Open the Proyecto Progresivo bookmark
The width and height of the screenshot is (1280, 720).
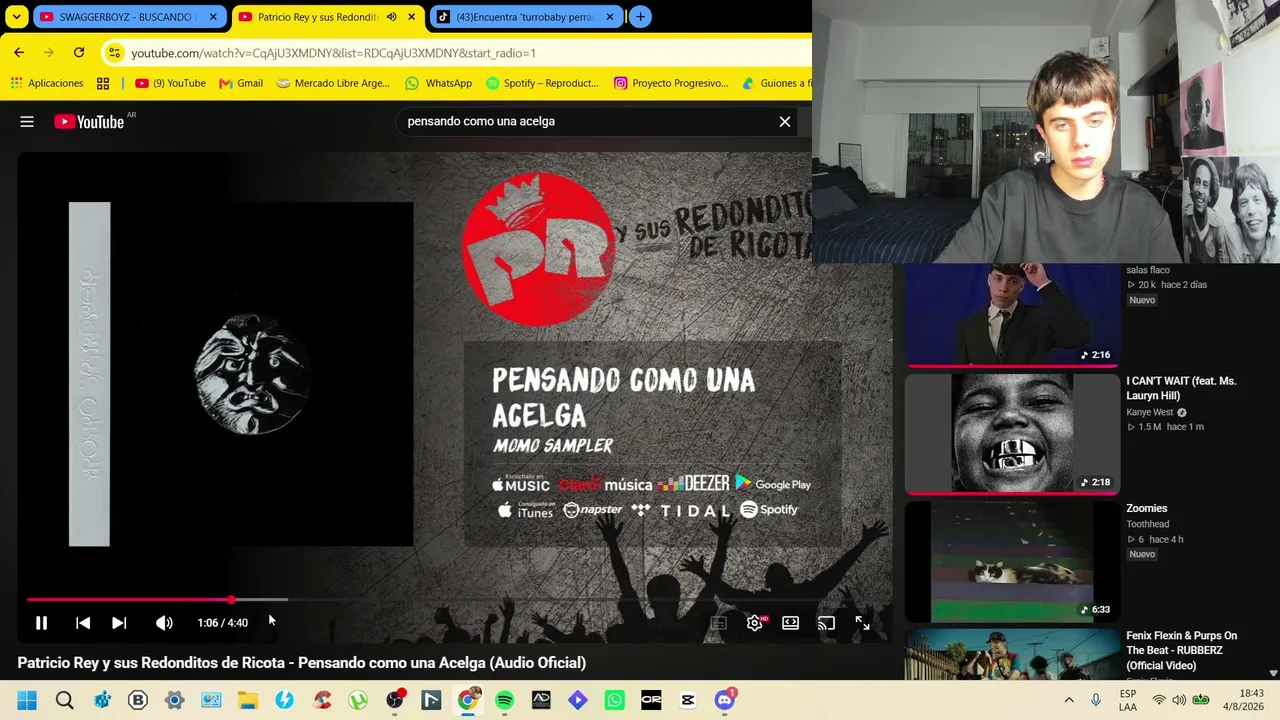671,83
